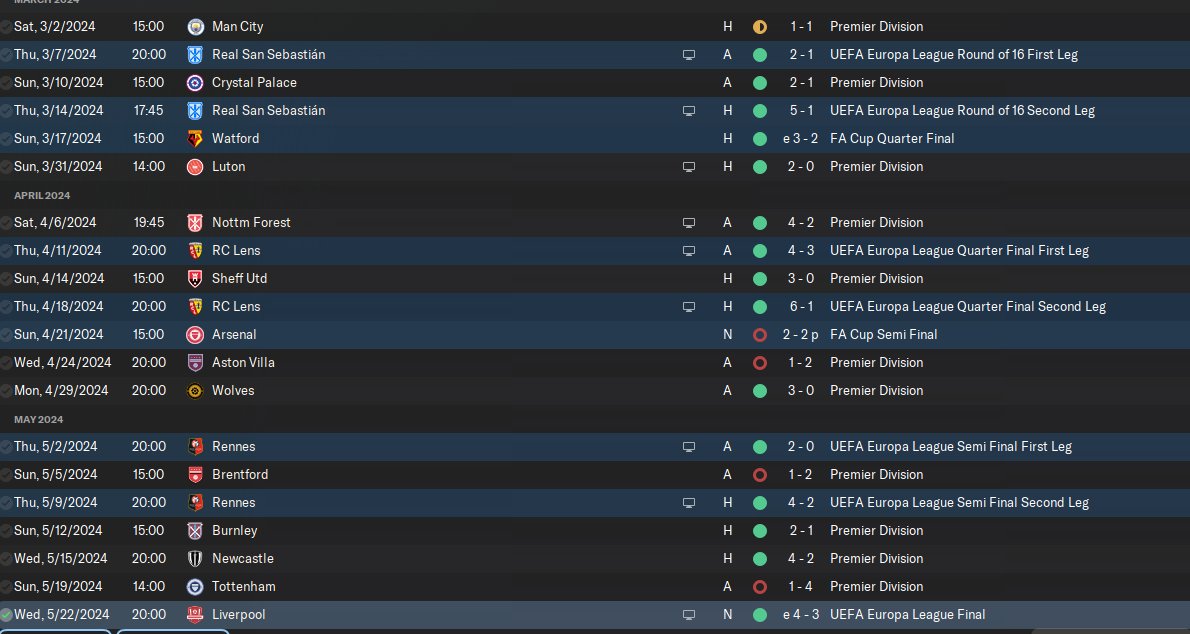Click the TV broadcast icon for Luton match
This screenshot has height=634, width=1190.
pyautogui.click(x=688, y=167)
